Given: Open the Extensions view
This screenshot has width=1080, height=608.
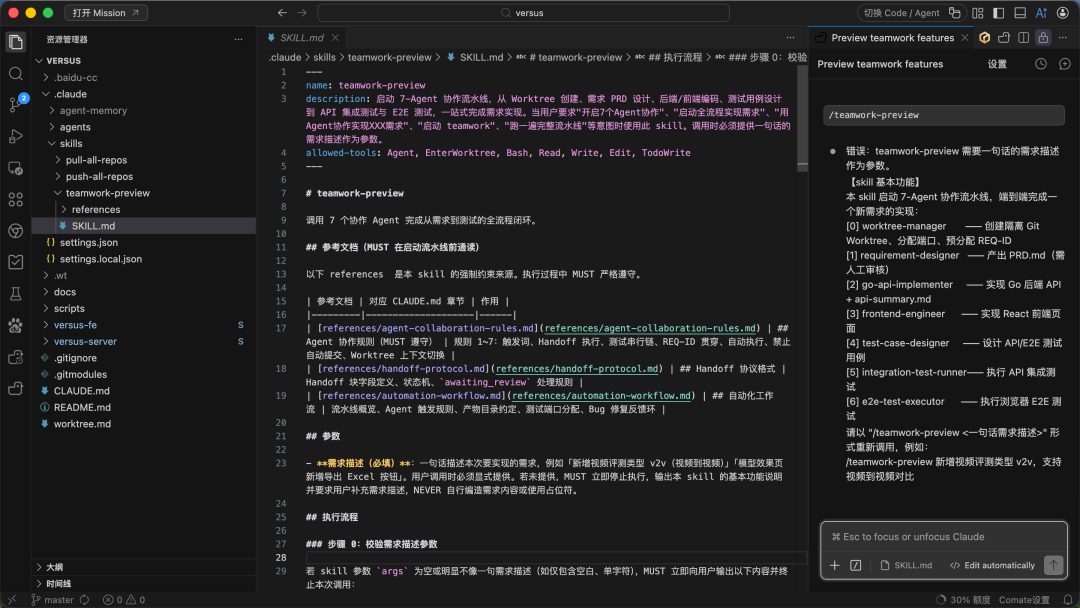Looking at the screenshot, I should (15, 200).
